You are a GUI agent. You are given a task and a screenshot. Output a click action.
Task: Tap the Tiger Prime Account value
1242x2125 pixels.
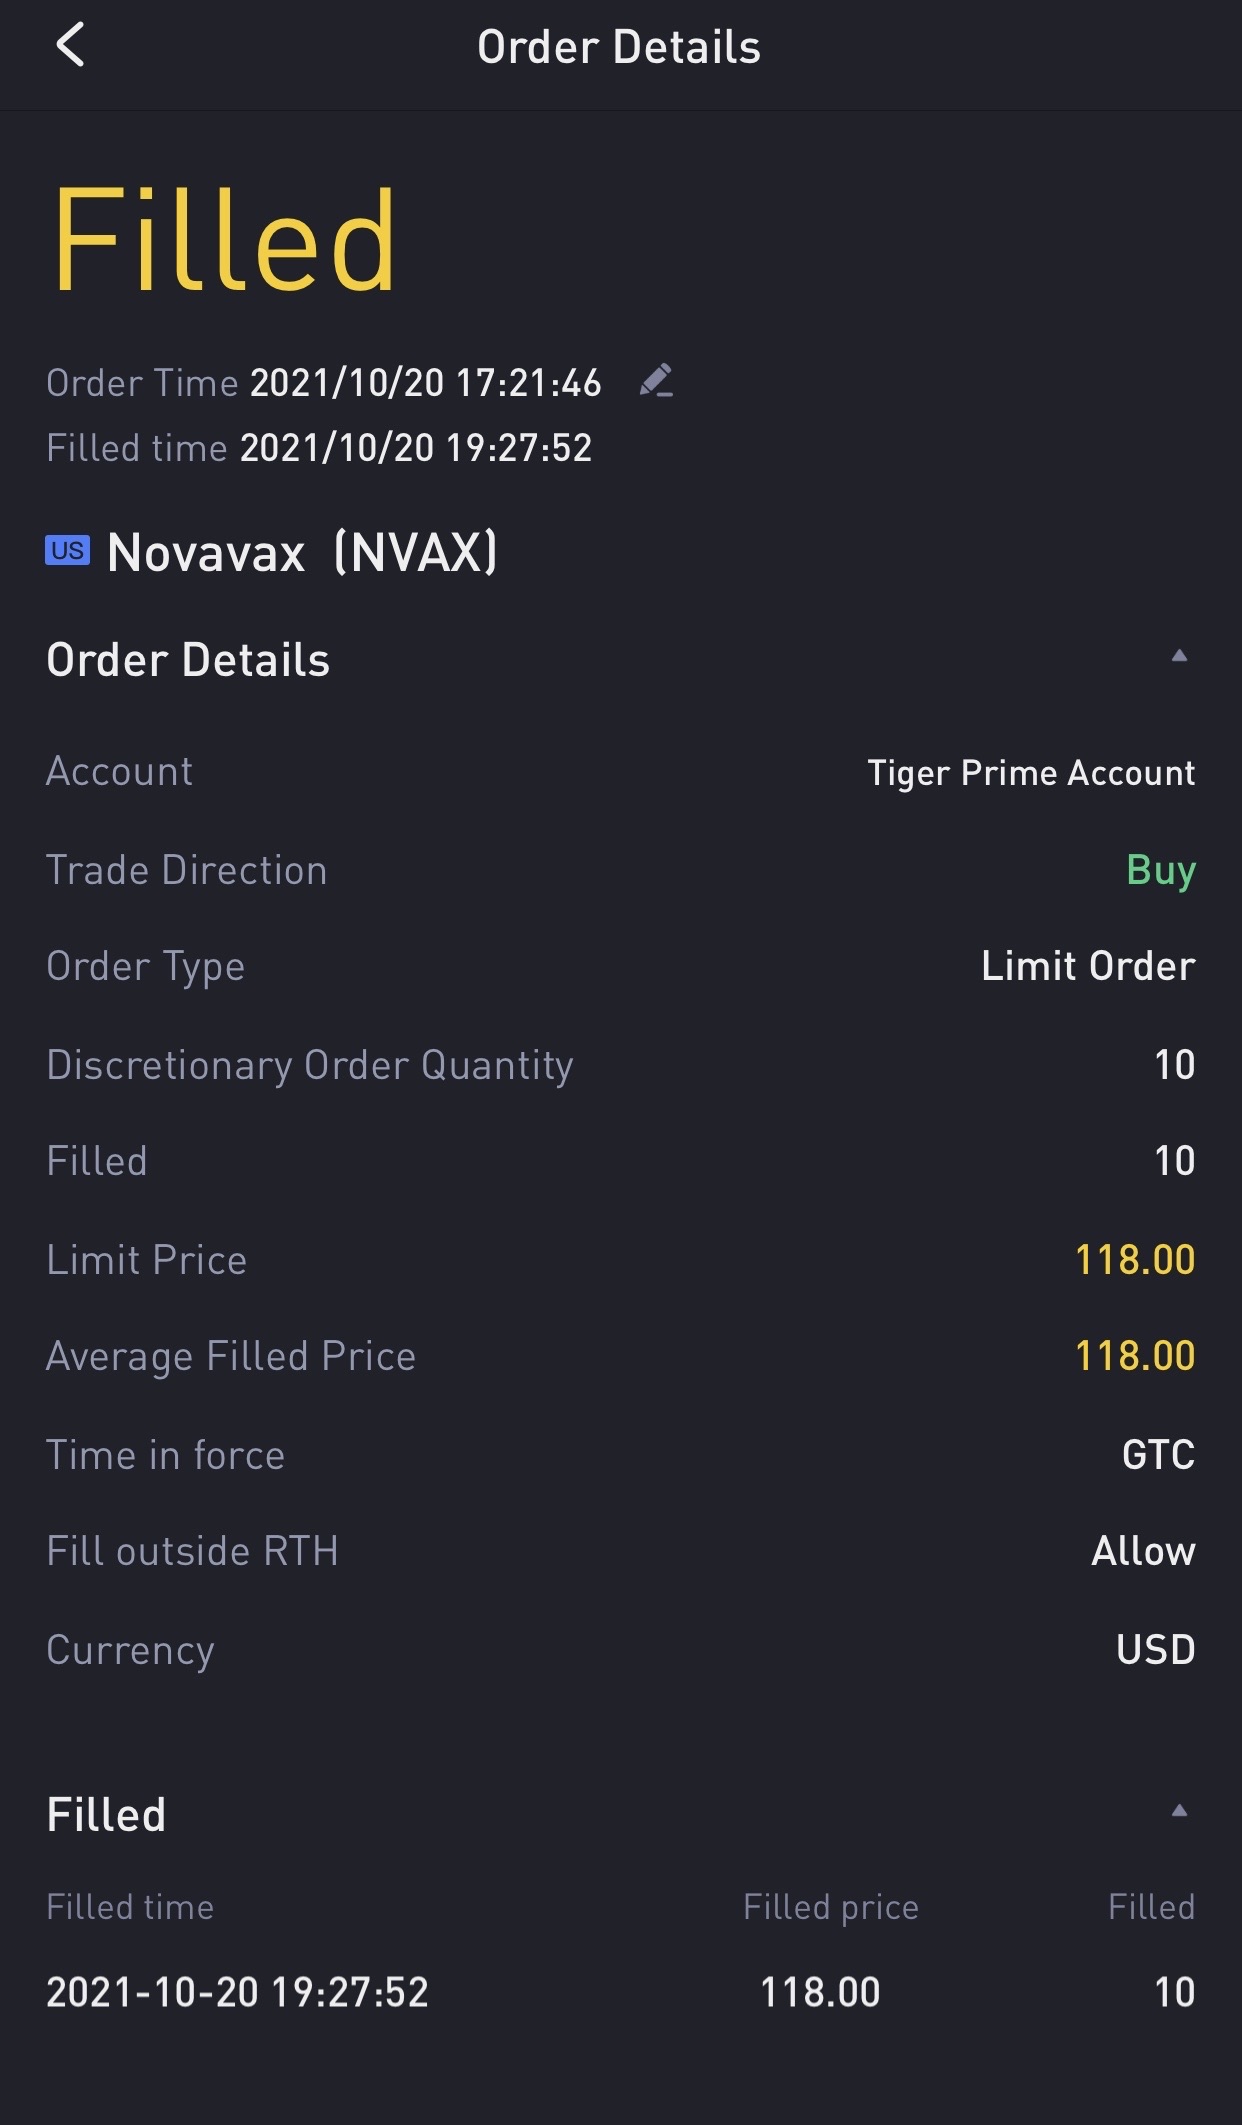point(1031,773)
